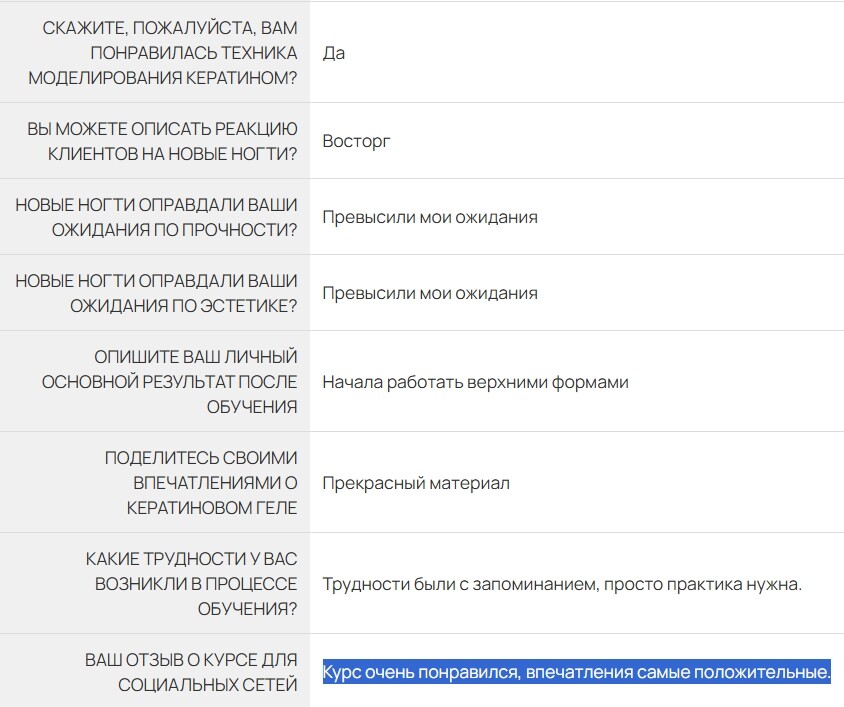Viewport: 844px width, 707px height.
Task: Click the answer 'Прекрасный материал'
Action: (x=416, y=483)
